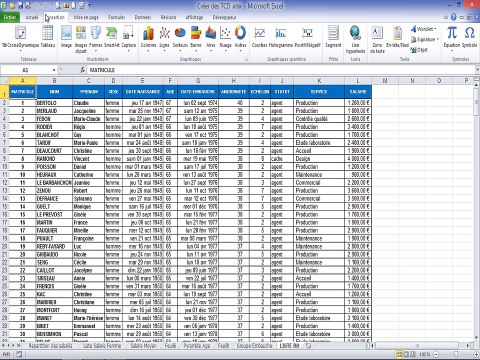Switch to the Formules tab

point(117,17)
